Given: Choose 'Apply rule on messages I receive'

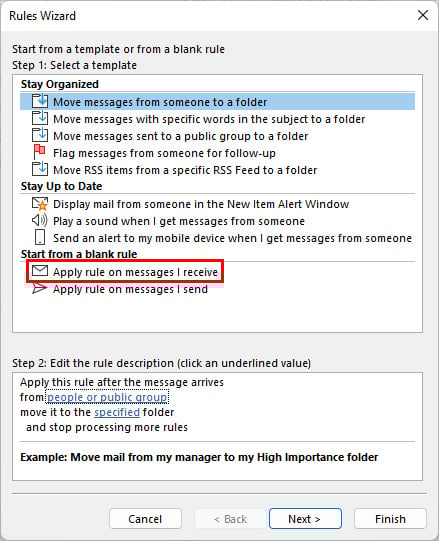Looking at the screenshot, I should coord(135,272).
